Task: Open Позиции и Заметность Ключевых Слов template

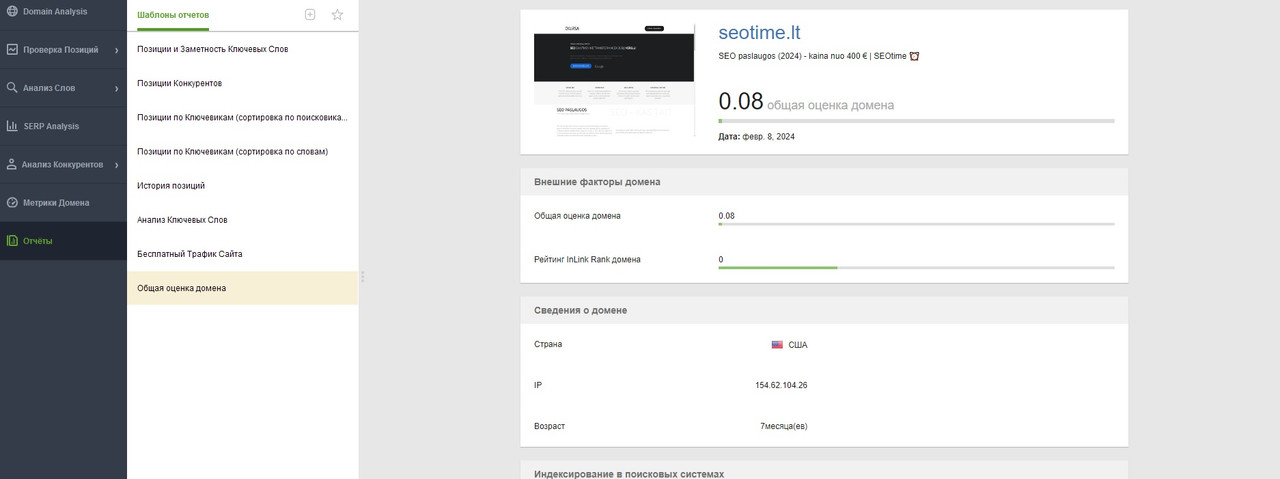Action: [x=242, y=49]
